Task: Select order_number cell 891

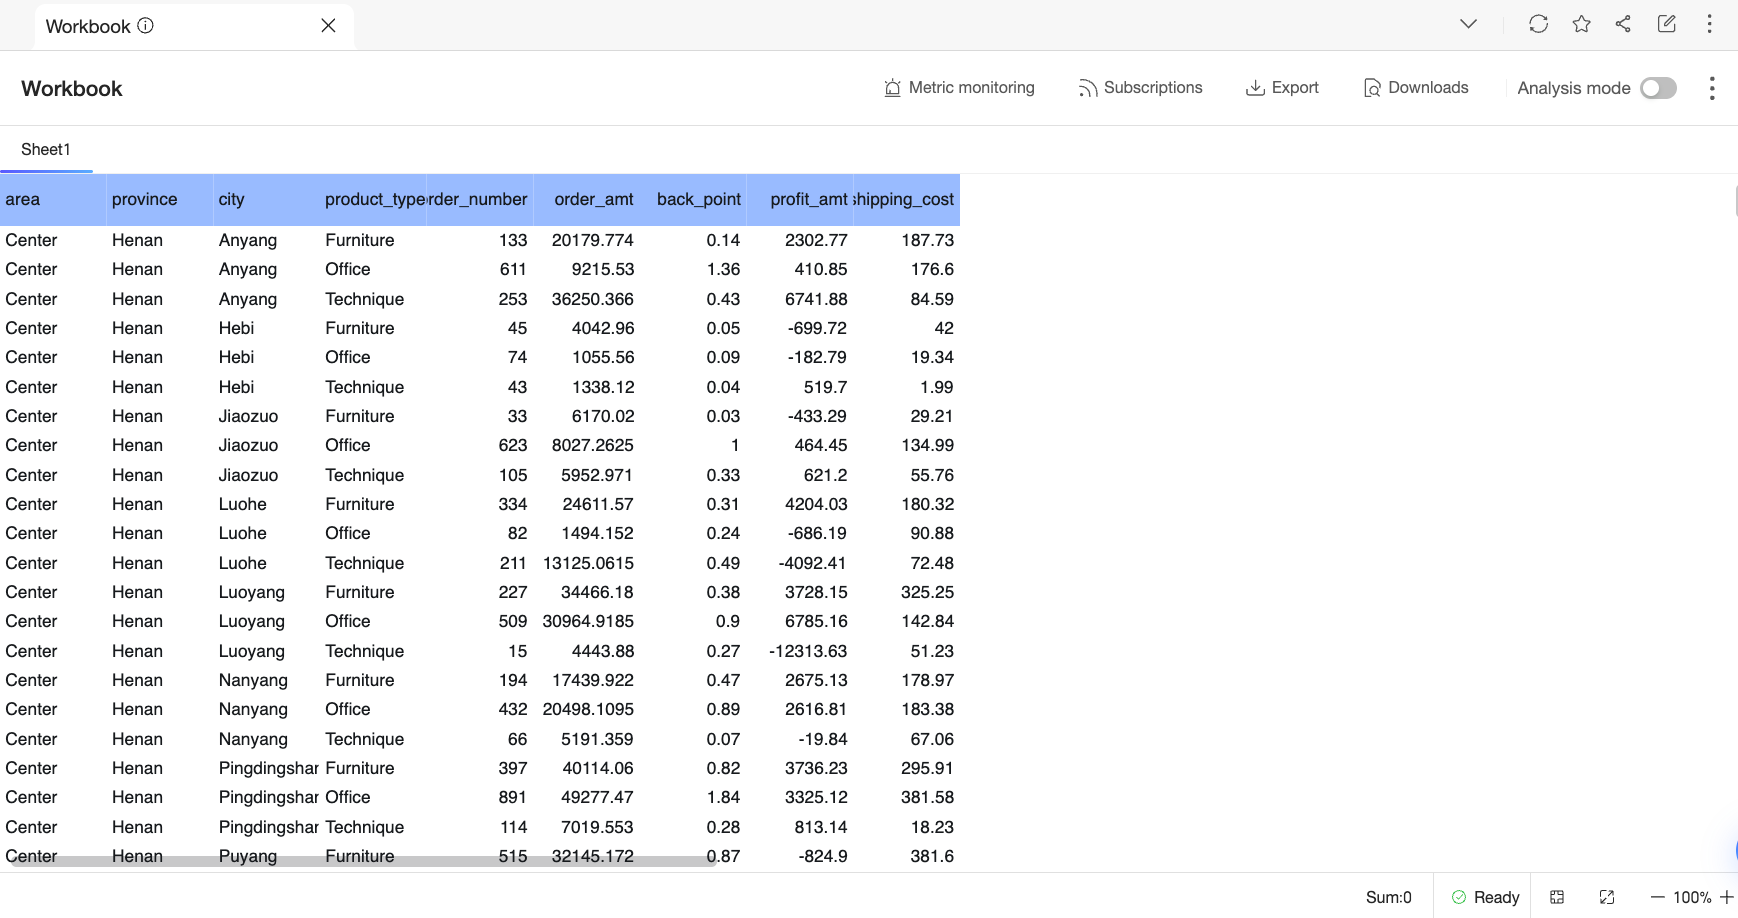Action: pos(480,797)
